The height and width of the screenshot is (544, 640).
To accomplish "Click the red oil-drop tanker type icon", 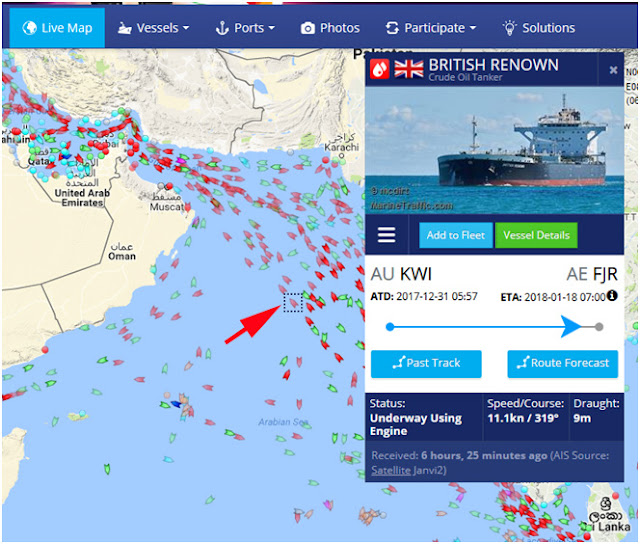I will [x=379, y=69].
